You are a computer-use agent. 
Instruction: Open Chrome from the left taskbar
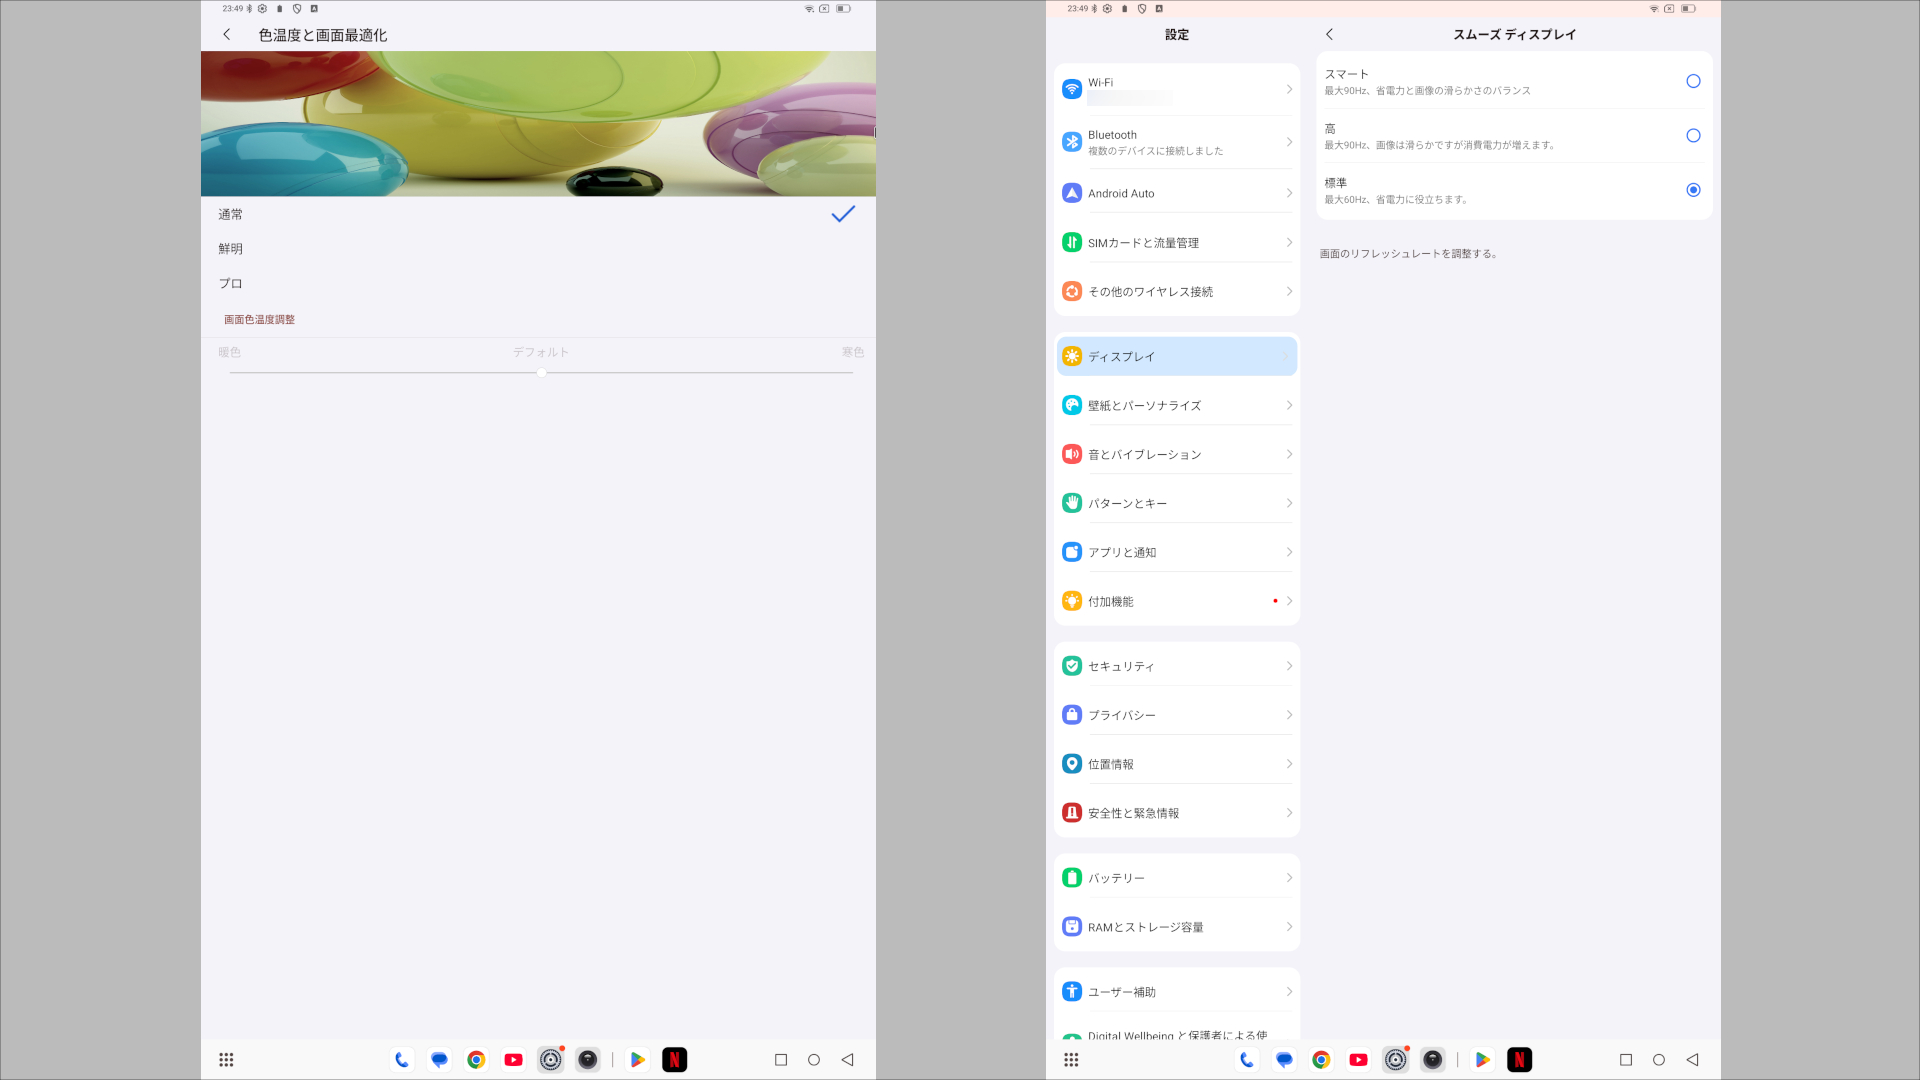click(476, 1060)
